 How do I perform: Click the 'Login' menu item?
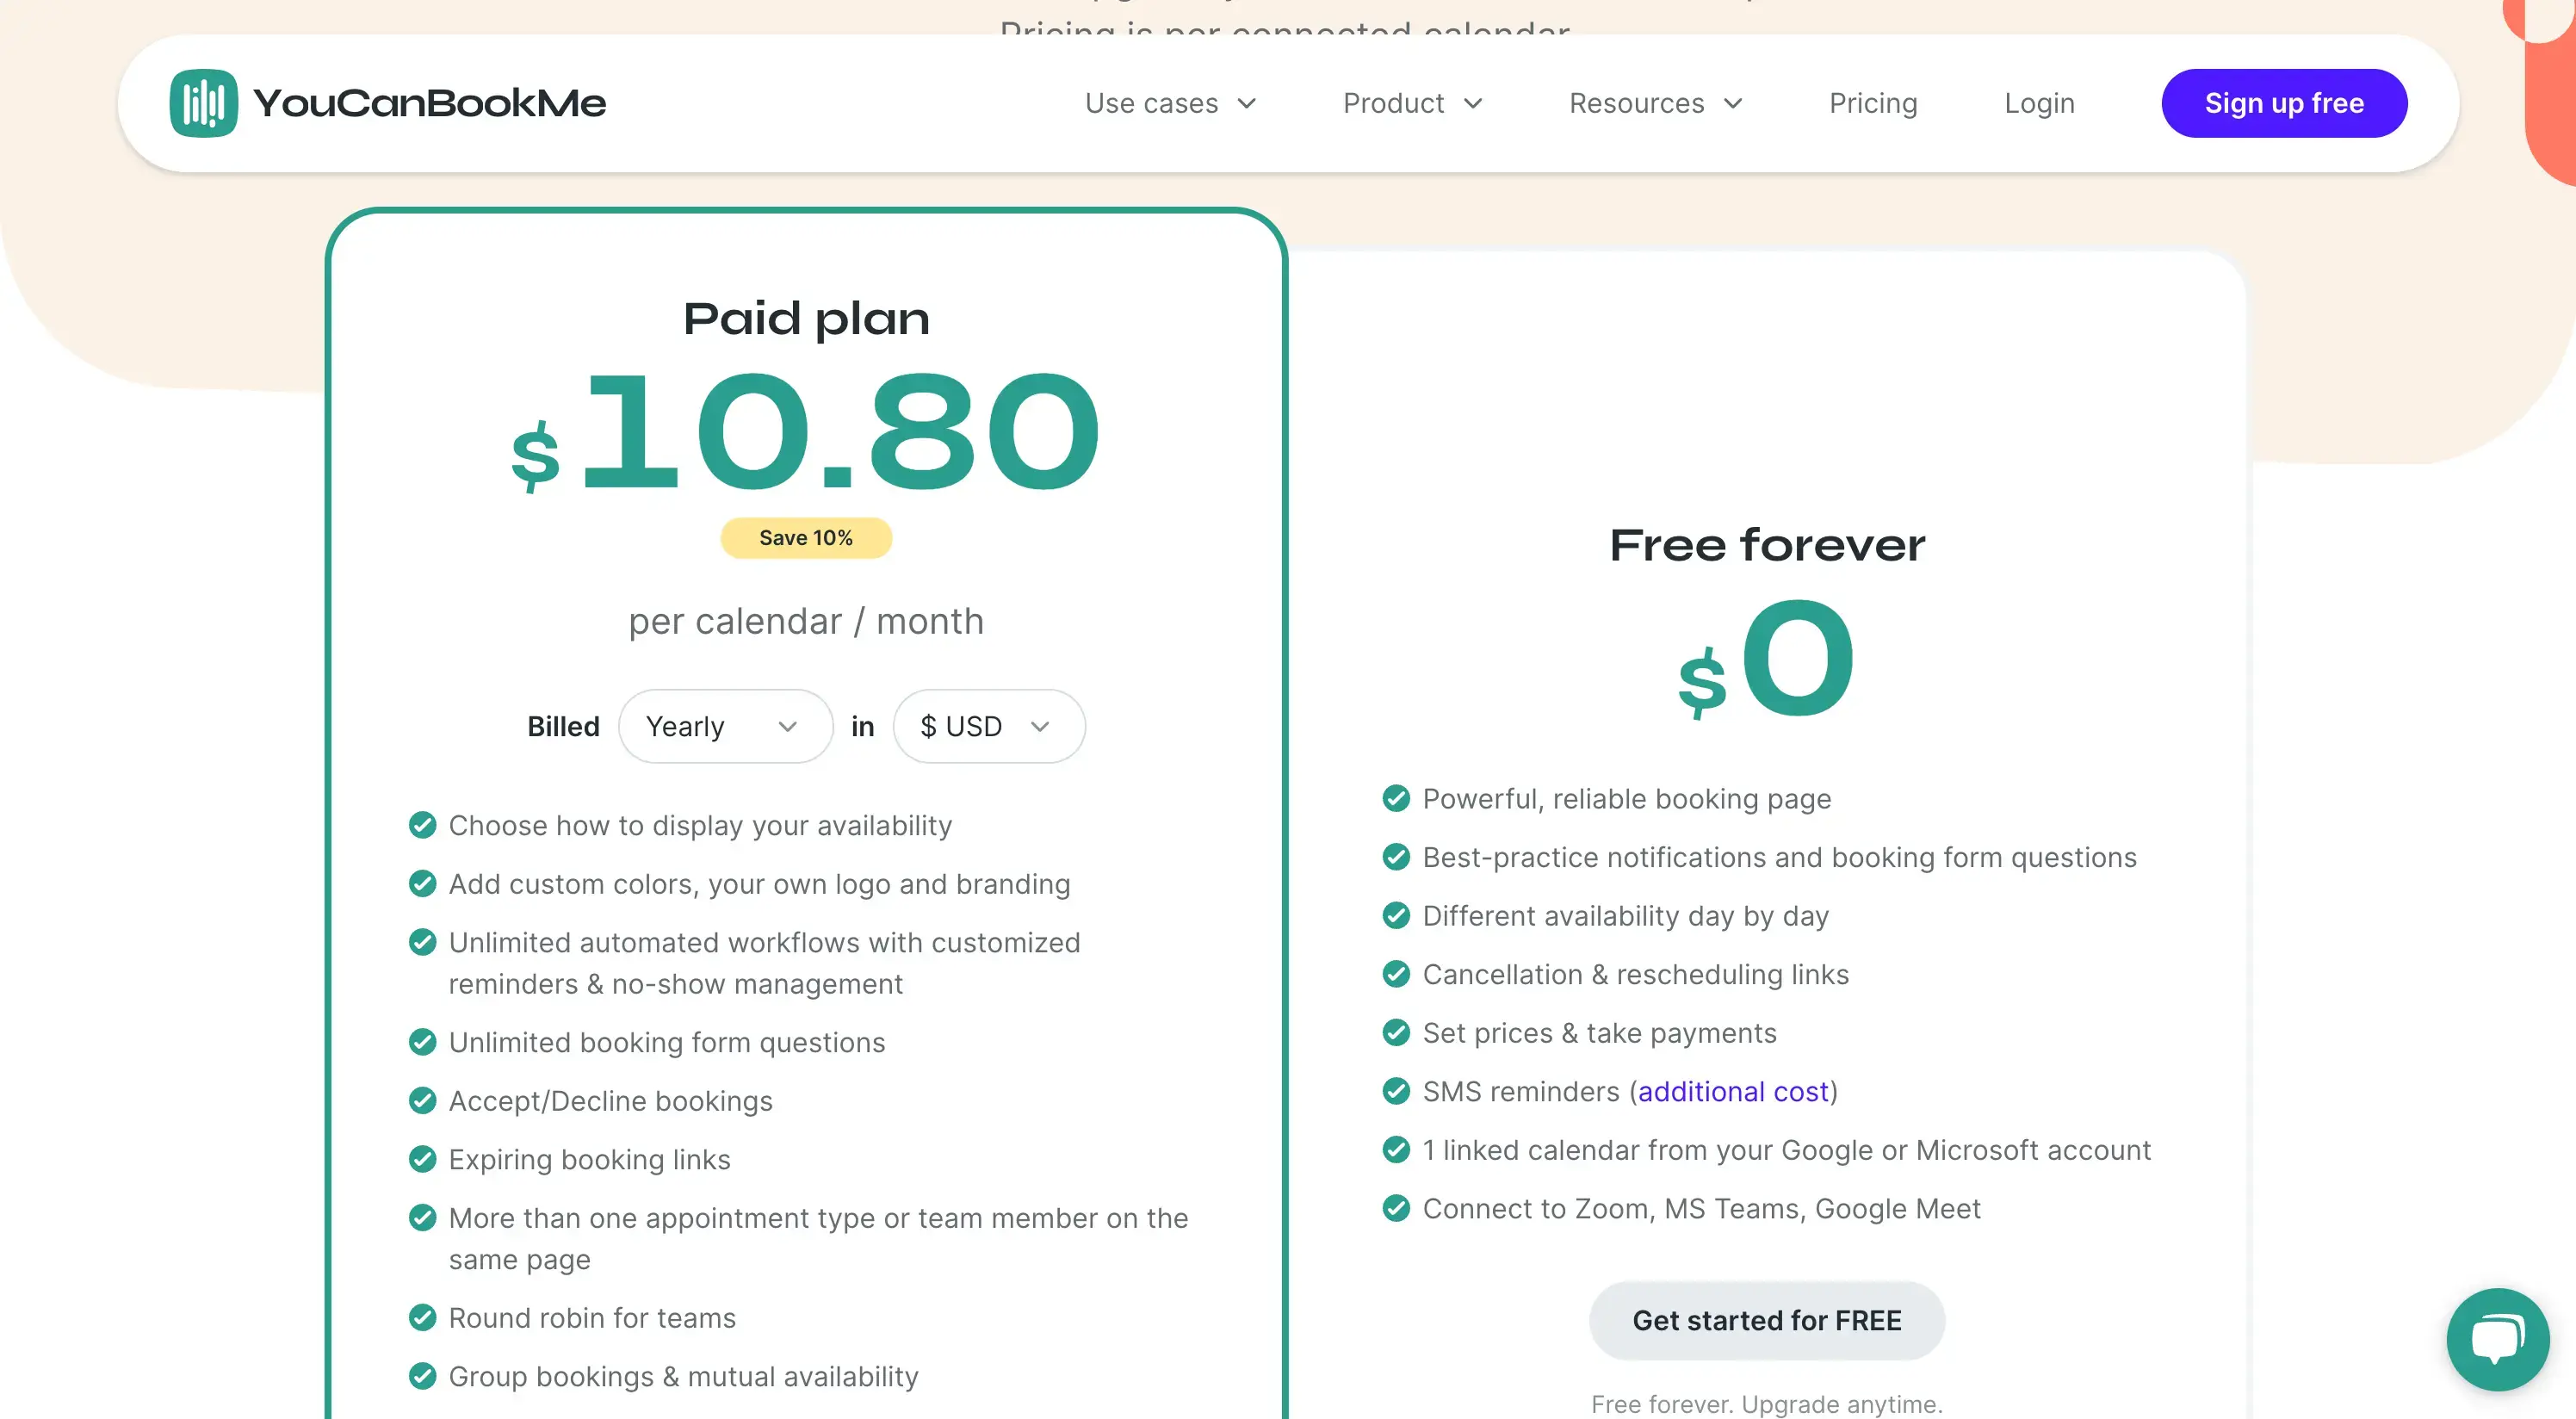(x=2038, y=102)
